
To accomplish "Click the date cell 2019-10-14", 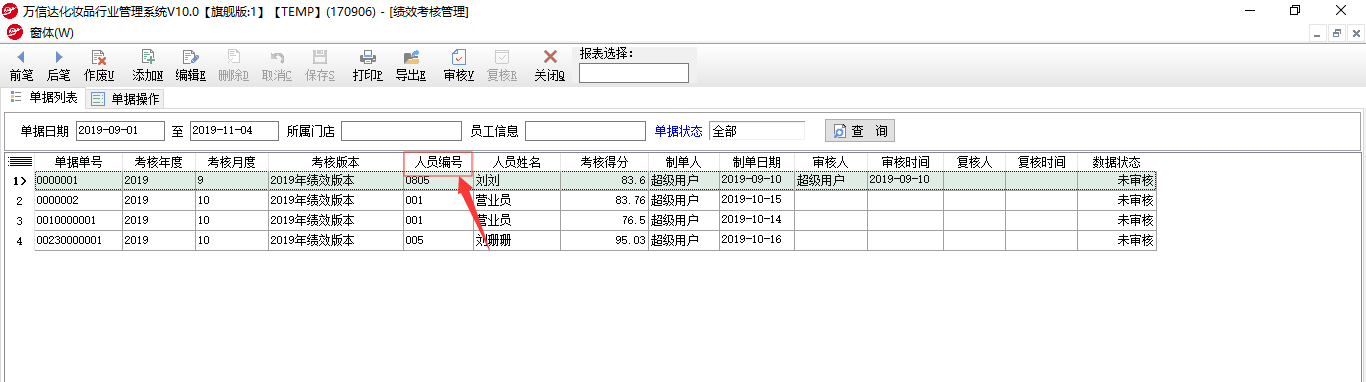I will point(757,220).
